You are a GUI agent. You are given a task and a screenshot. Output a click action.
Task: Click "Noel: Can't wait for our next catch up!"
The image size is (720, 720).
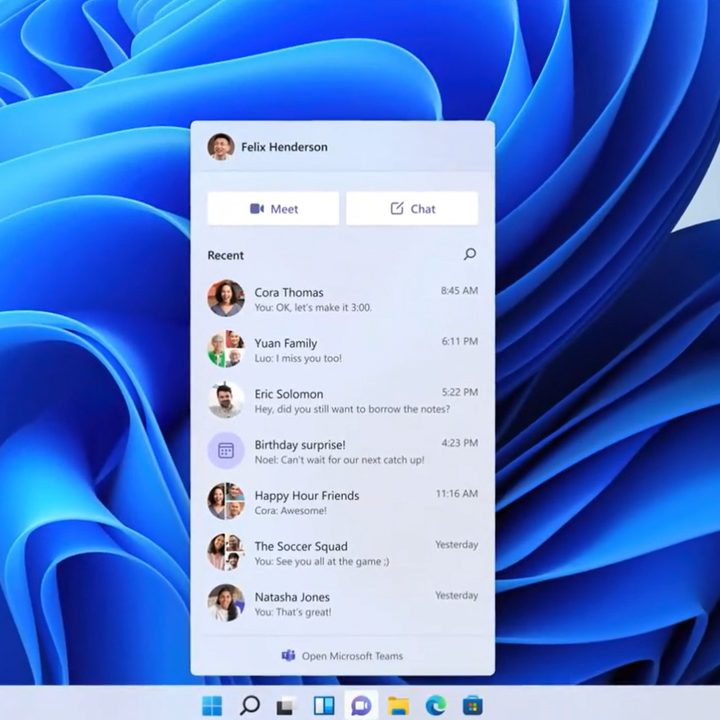339,460
